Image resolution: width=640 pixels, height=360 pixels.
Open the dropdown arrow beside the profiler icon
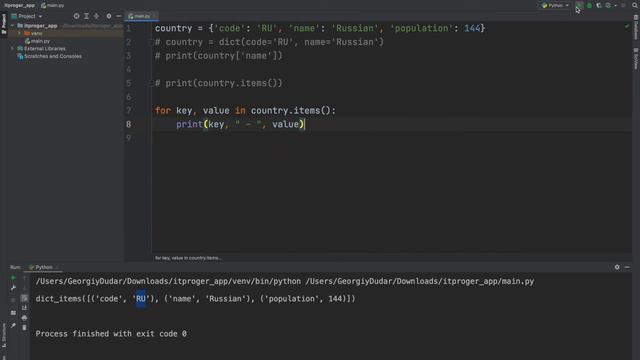pos(615,5)
